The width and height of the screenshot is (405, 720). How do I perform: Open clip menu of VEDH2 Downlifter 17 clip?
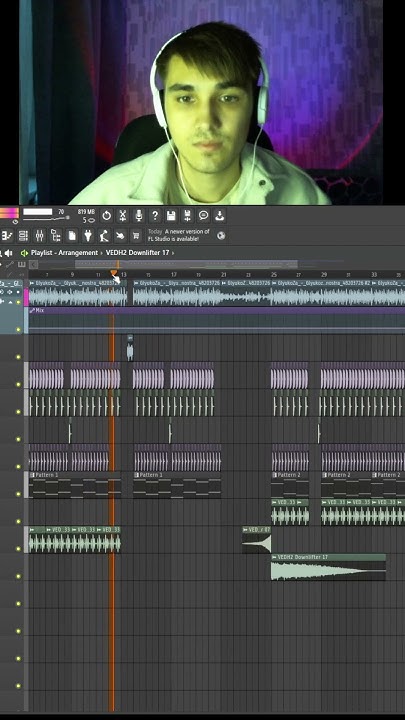click(x=274, y=557)
